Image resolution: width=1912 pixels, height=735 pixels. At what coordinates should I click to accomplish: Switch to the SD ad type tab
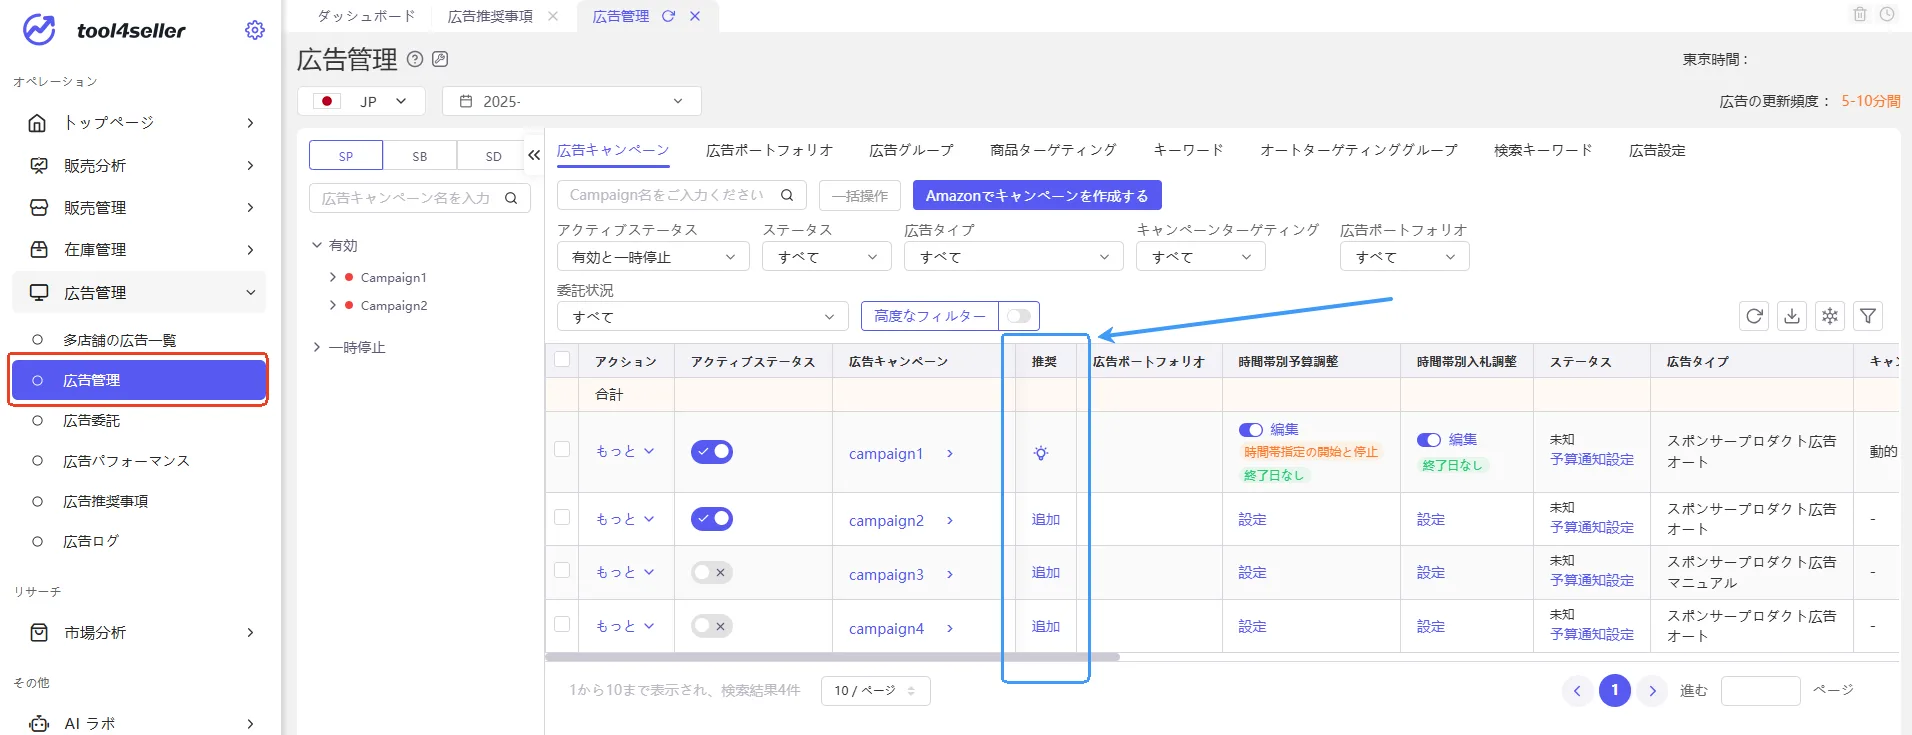click(493, 156)
